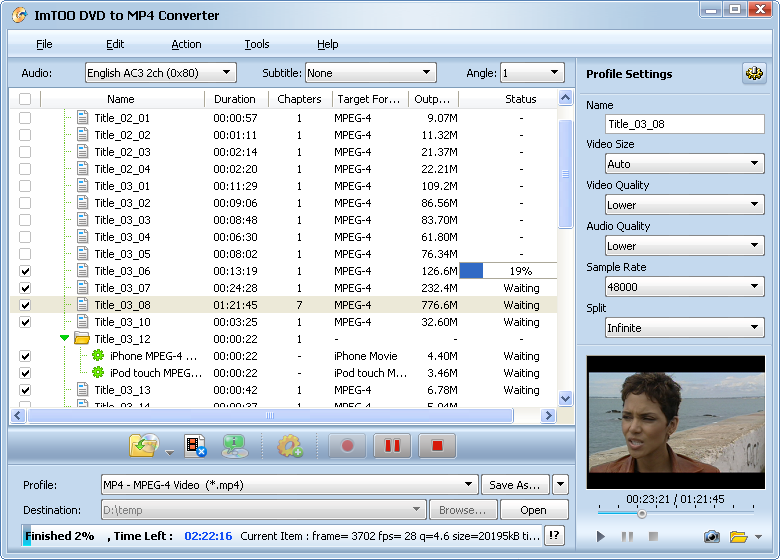
Task: Check the Title_02_01 checkbox
Action: [25, 118]
